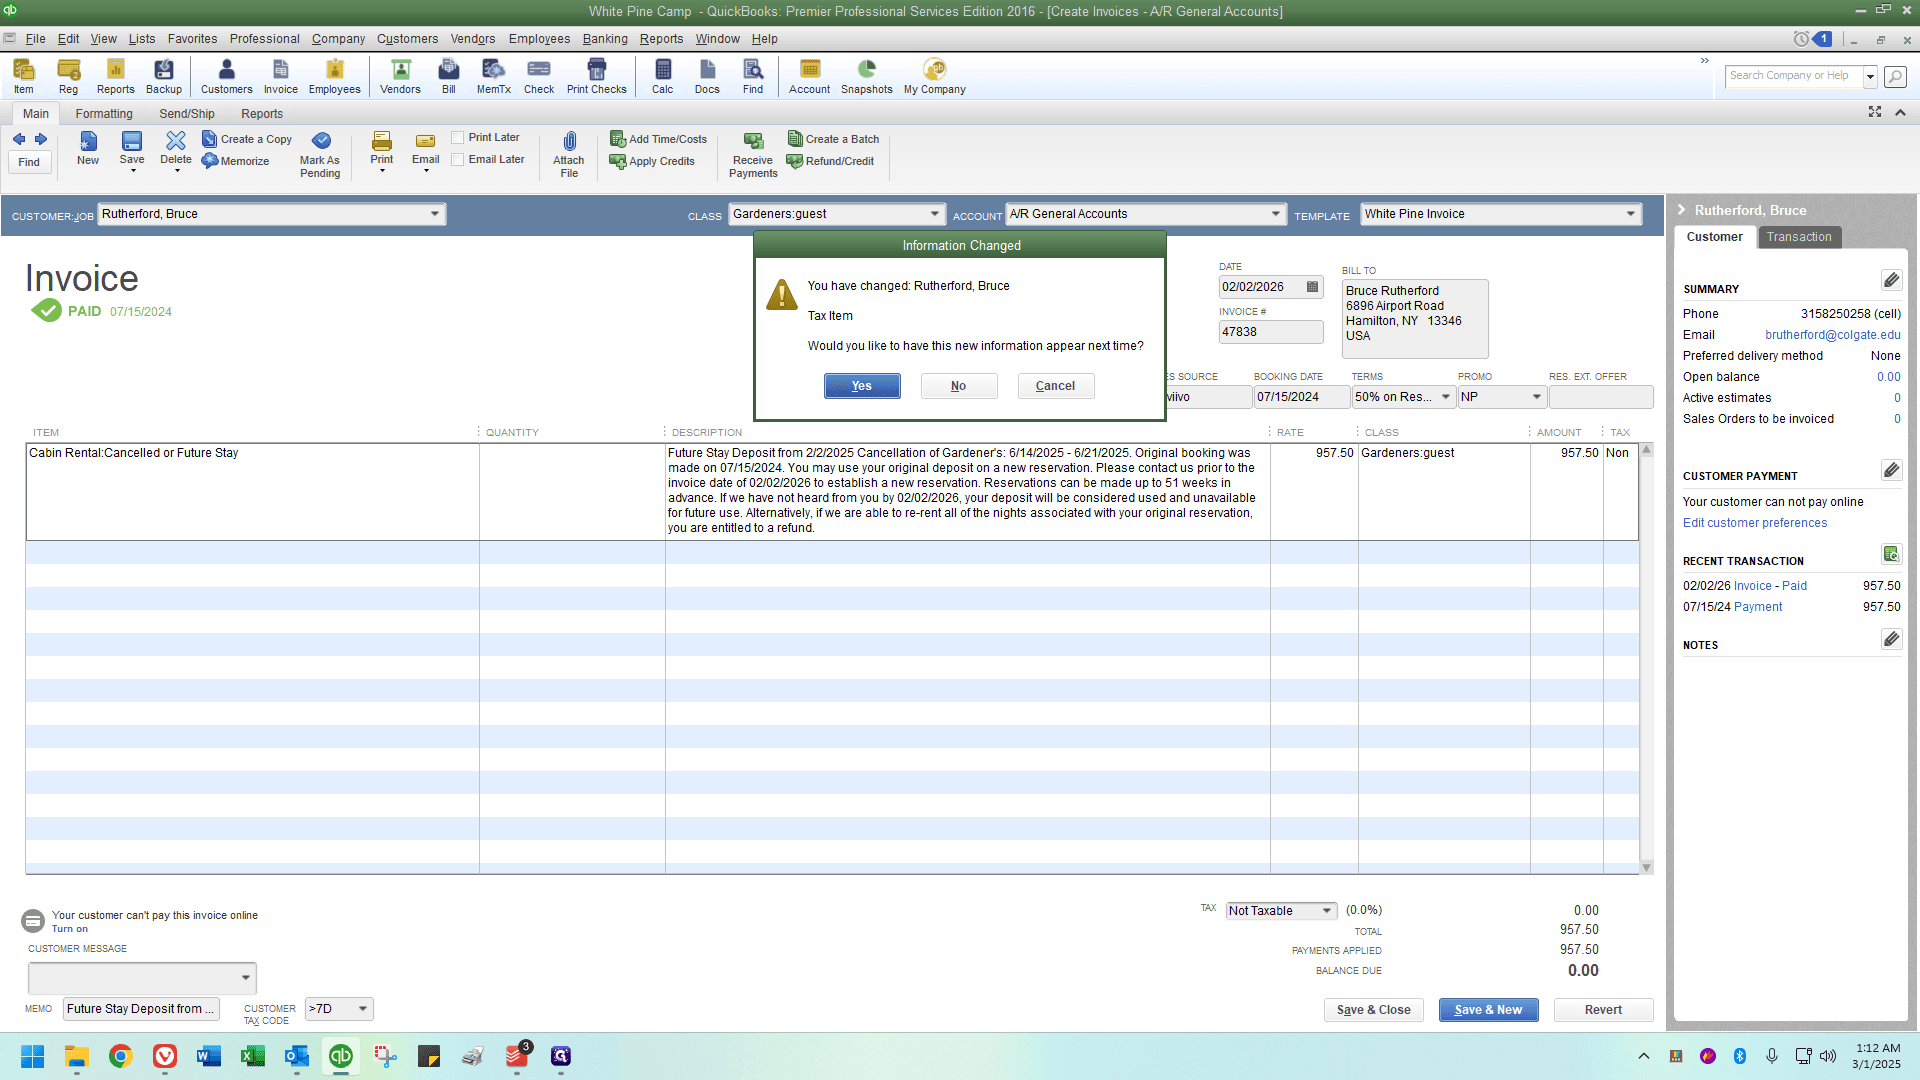
Task: Open the Windows Start menu
Action: 33,1056
